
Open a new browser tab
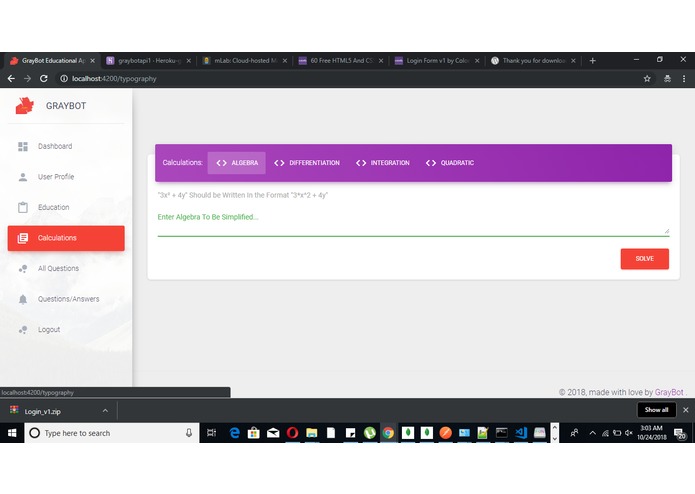click(x=593, y=61)
